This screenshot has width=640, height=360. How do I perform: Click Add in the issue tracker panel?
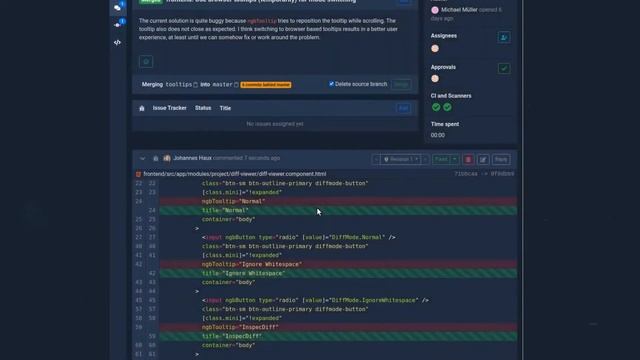pos(403,108)
